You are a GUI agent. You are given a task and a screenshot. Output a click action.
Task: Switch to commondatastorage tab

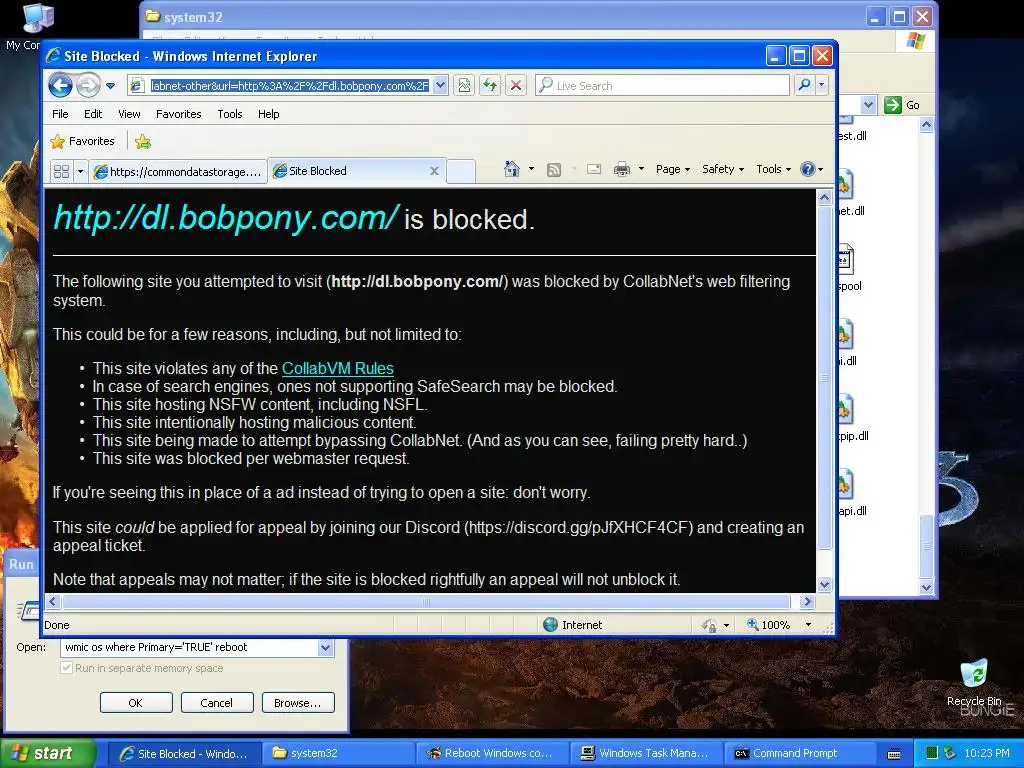pos(178,171)
